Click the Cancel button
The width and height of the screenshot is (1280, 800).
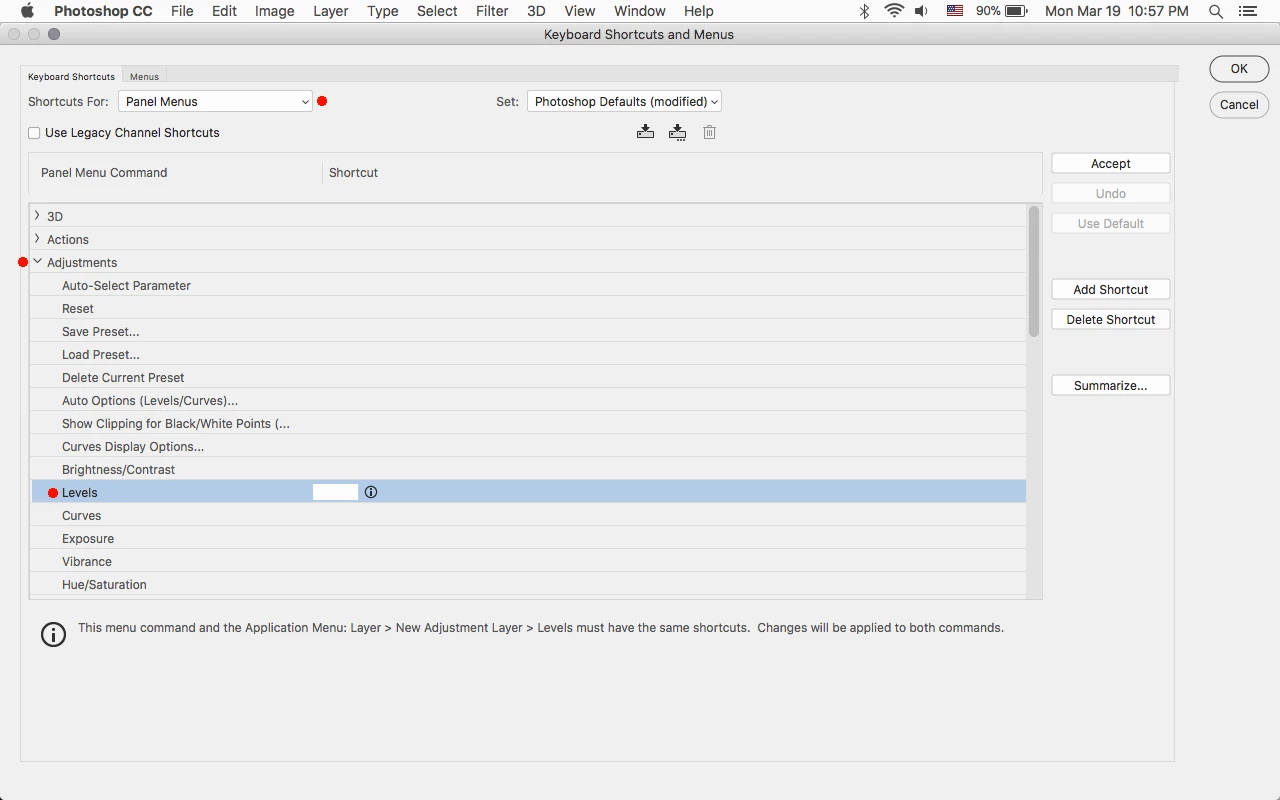coord(1239,104)
